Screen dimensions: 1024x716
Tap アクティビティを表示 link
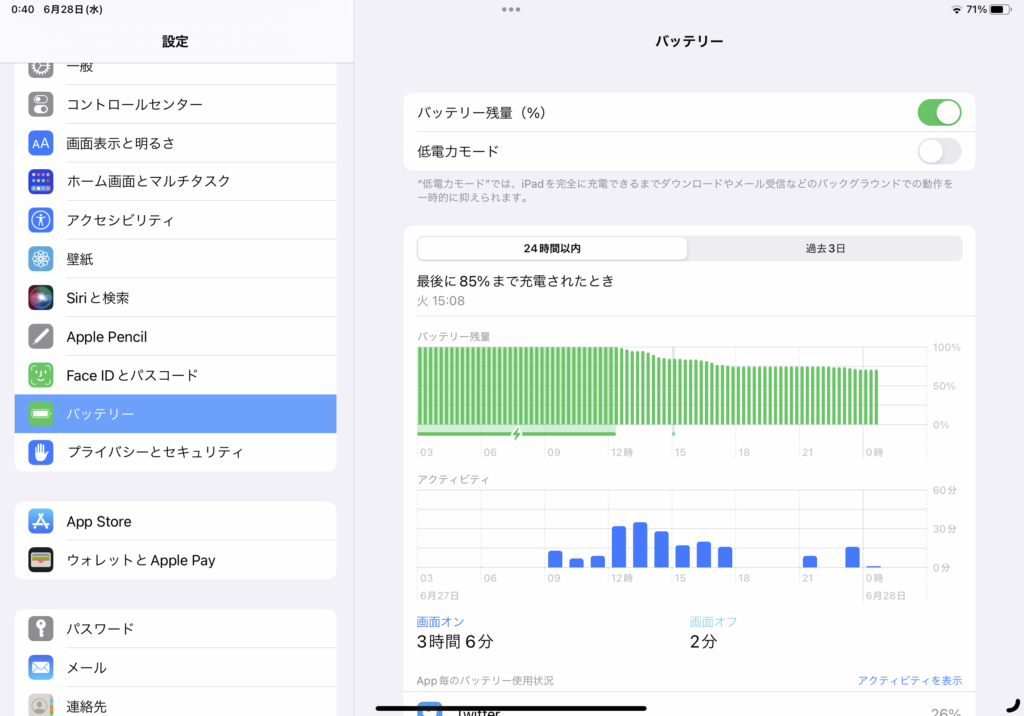click(909, 681)
